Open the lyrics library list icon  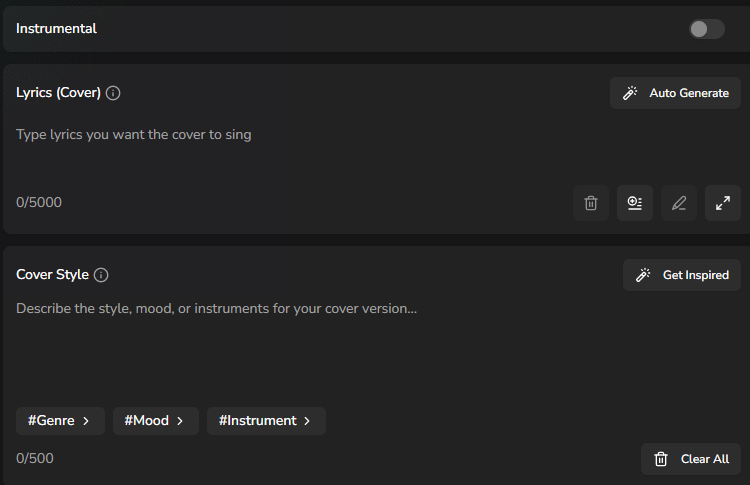point(635,203)
